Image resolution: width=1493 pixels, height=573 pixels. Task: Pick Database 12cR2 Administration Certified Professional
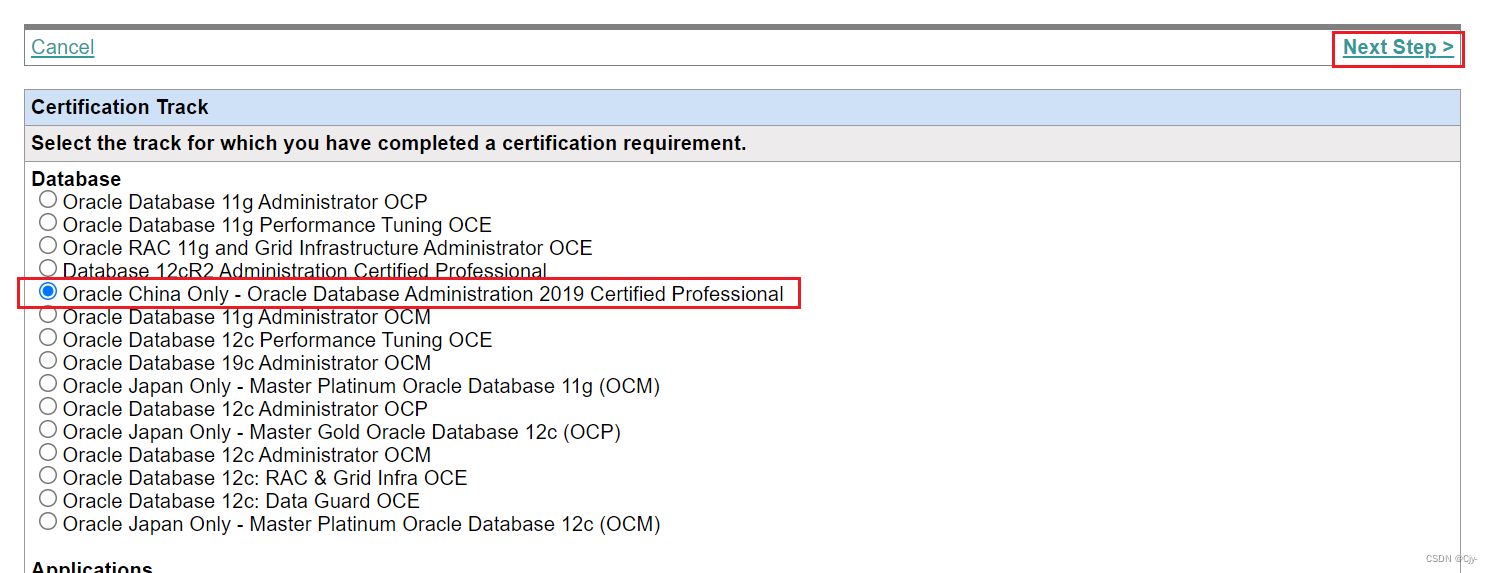(48, 268)
